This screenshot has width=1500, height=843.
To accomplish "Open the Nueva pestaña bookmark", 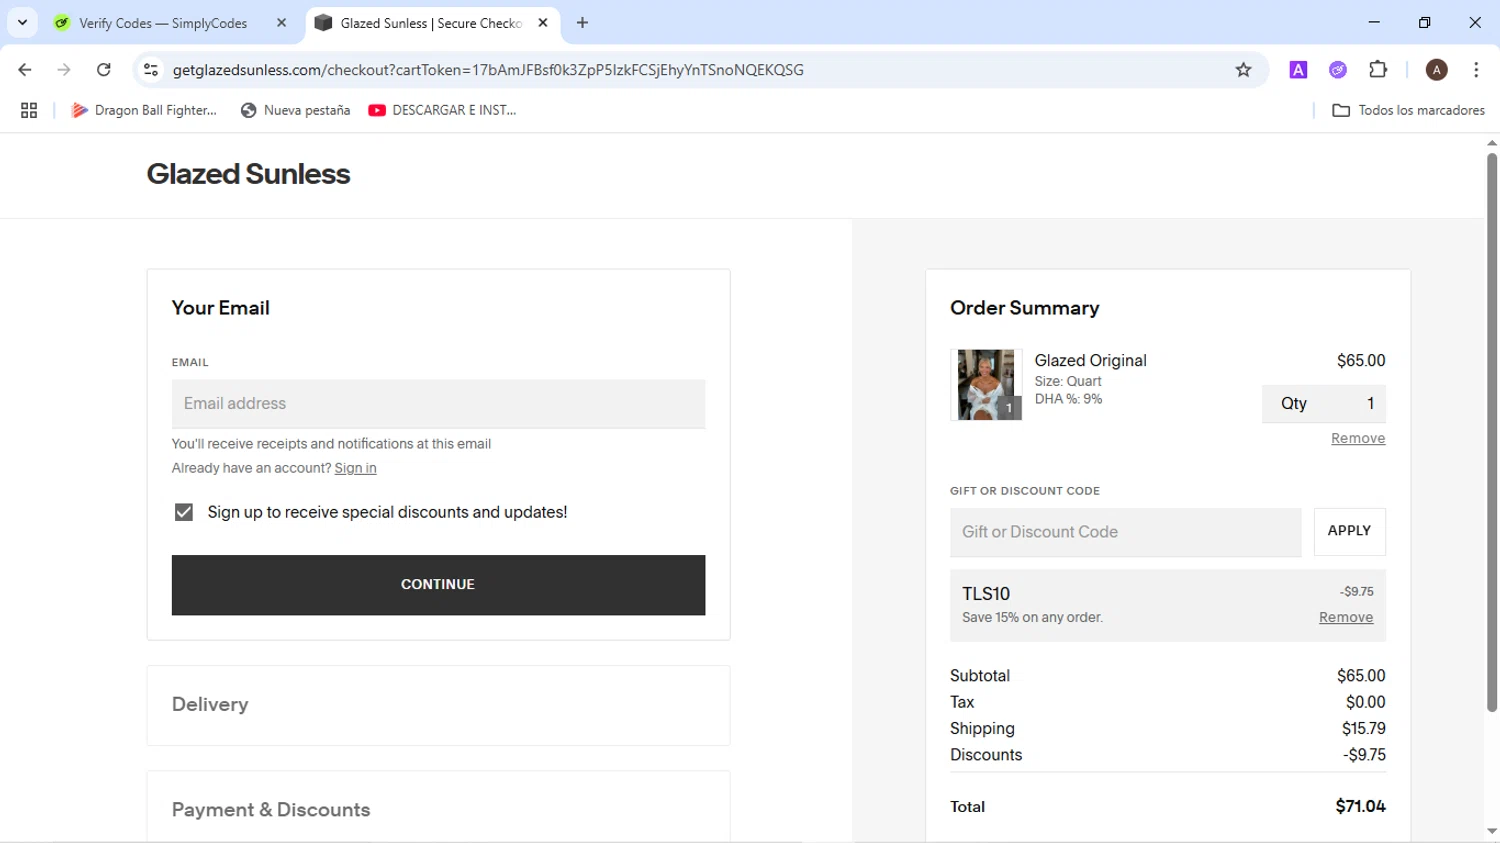I will [296, 111].
